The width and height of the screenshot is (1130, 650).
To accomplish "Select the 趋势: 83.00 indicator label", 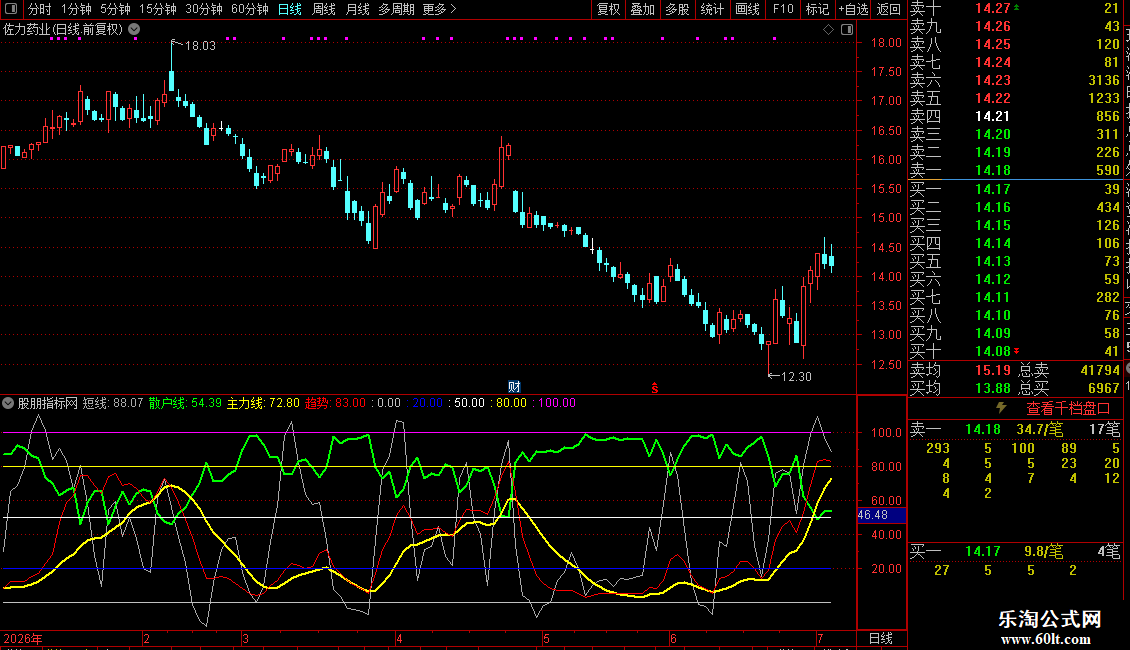I will pos(335,403).
